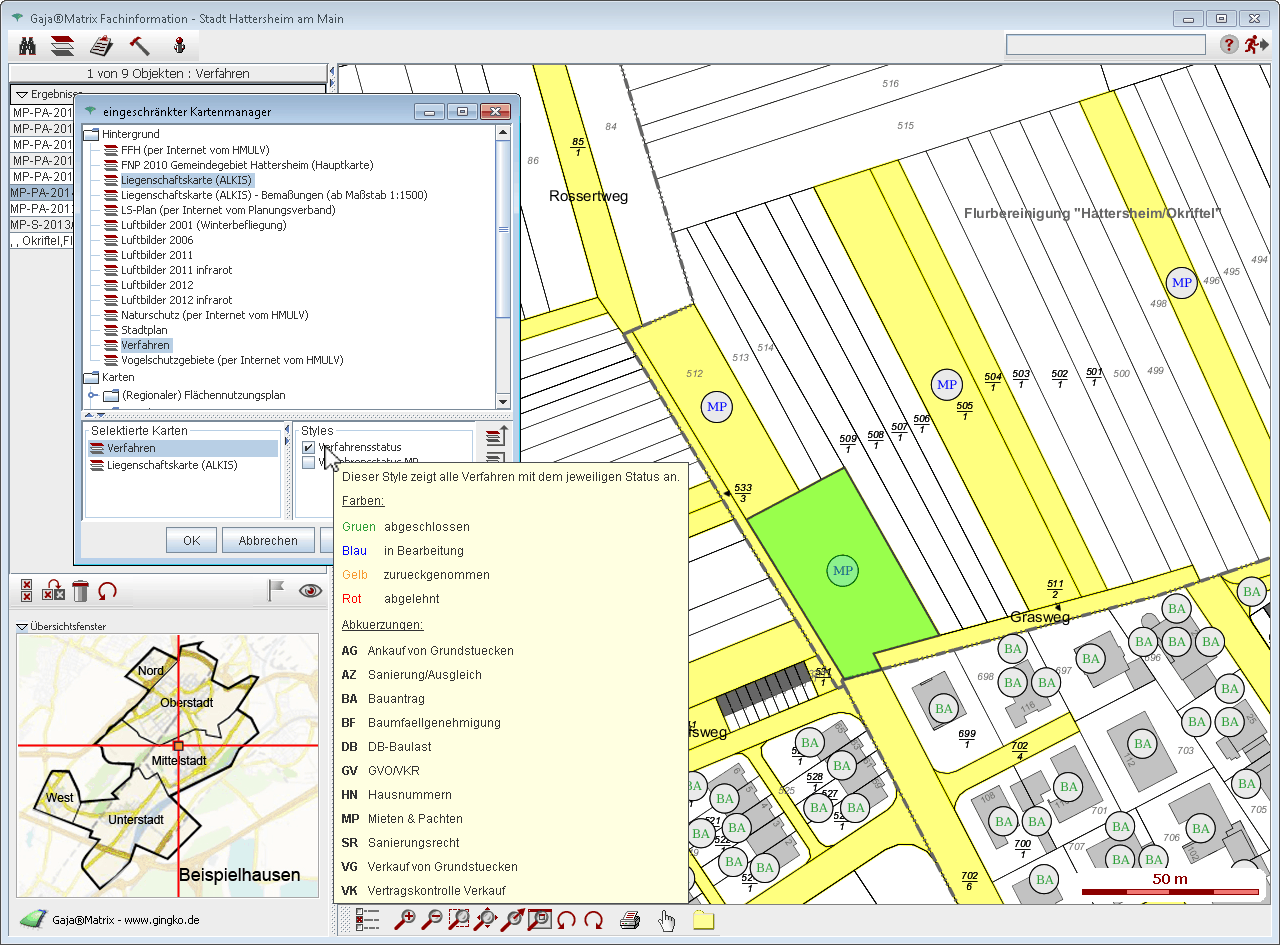This screenshot has height=945, width=1280.
Task: Click the legend list icon
Action: click(367, 920)
